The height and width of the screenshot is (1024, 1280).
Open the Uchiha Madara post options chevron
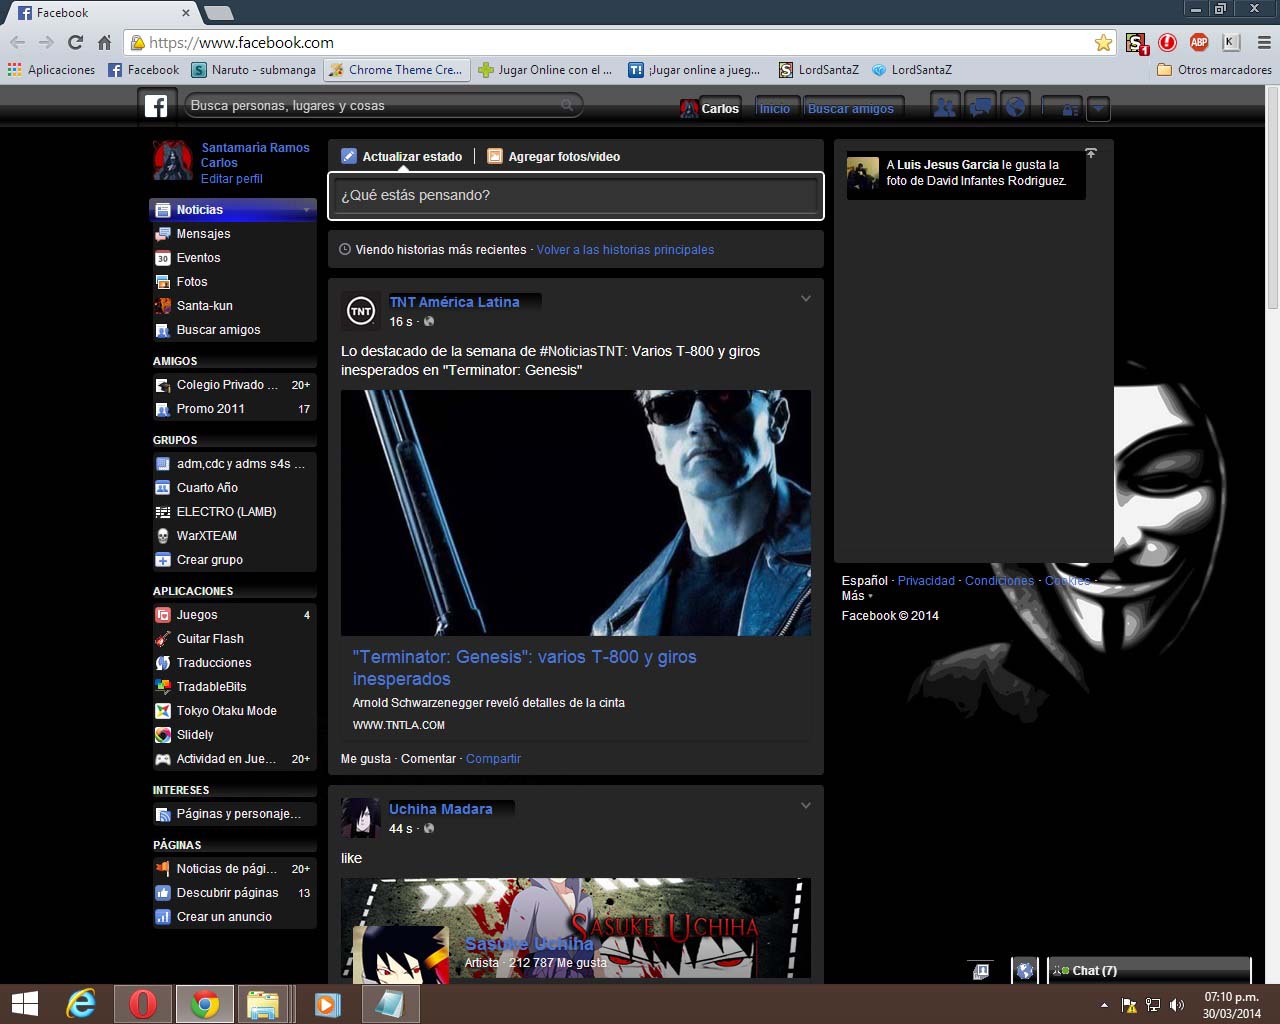[x=806, y=805]
